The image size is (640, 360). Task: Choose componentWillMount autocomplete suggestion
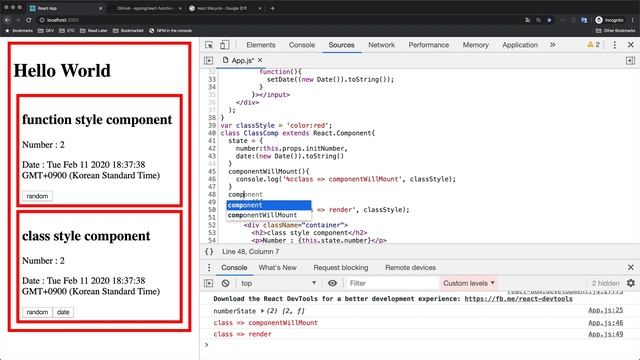pos(269,215)
